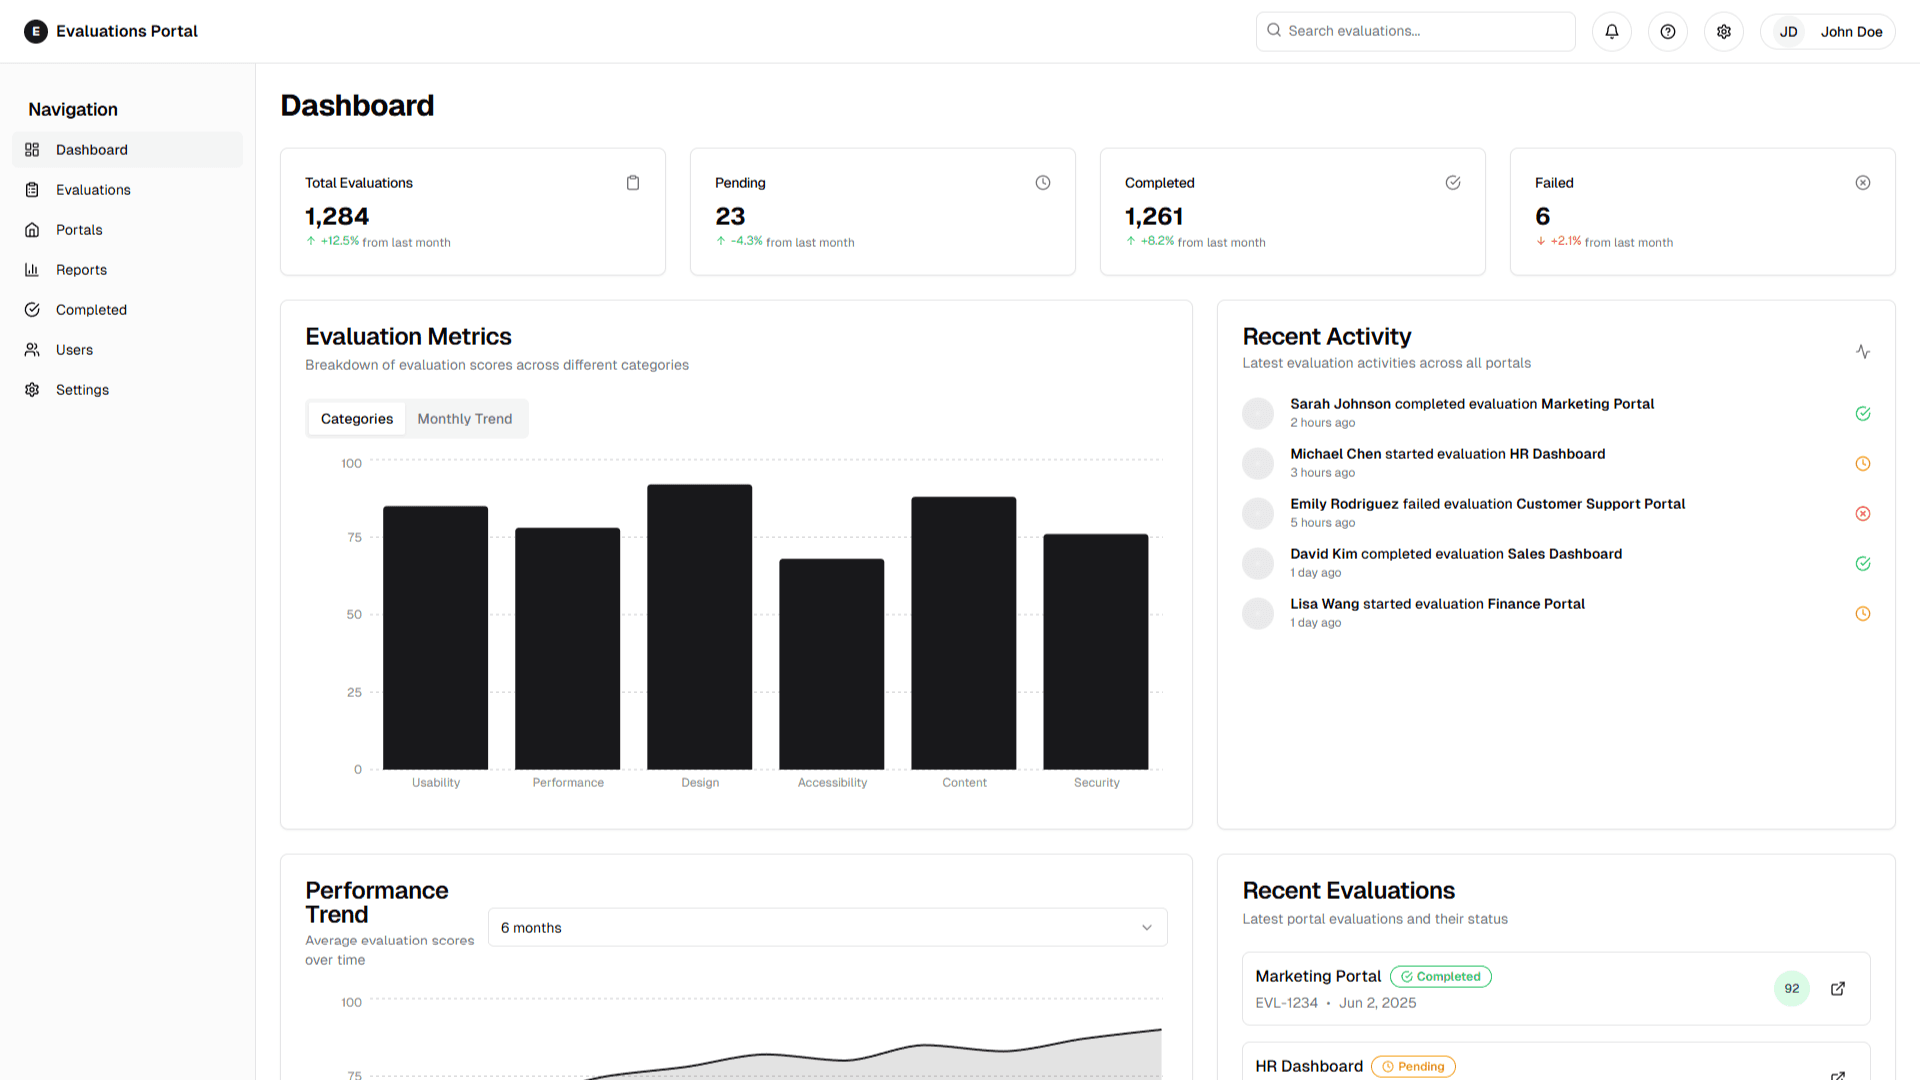This screenshot has width=1920, height=1080.
Task: Click the 92 score badge
Action: click(1792, 989)
